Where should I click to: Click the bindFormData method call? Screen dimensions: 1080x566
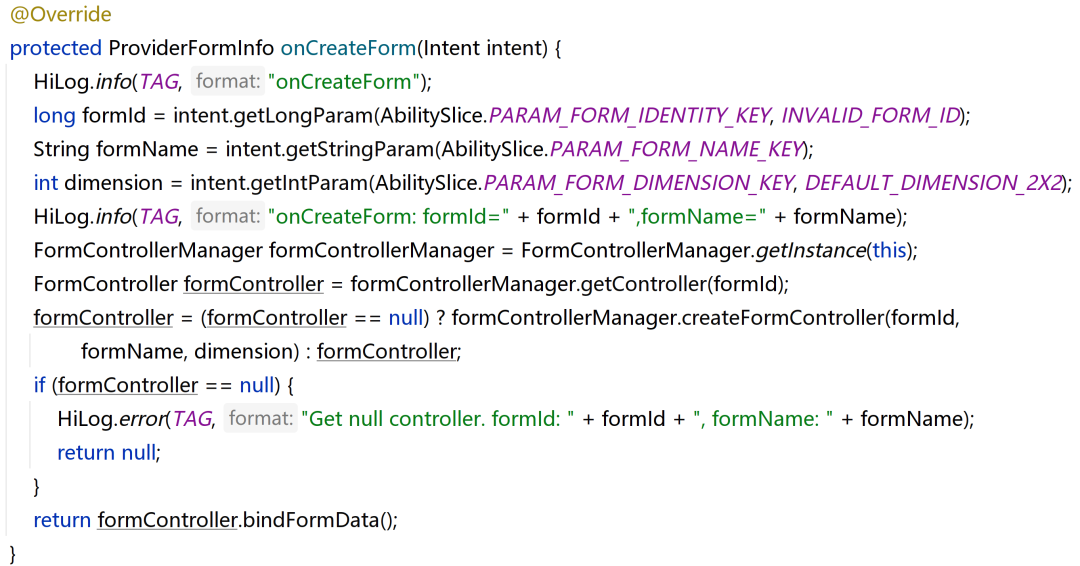320,520
